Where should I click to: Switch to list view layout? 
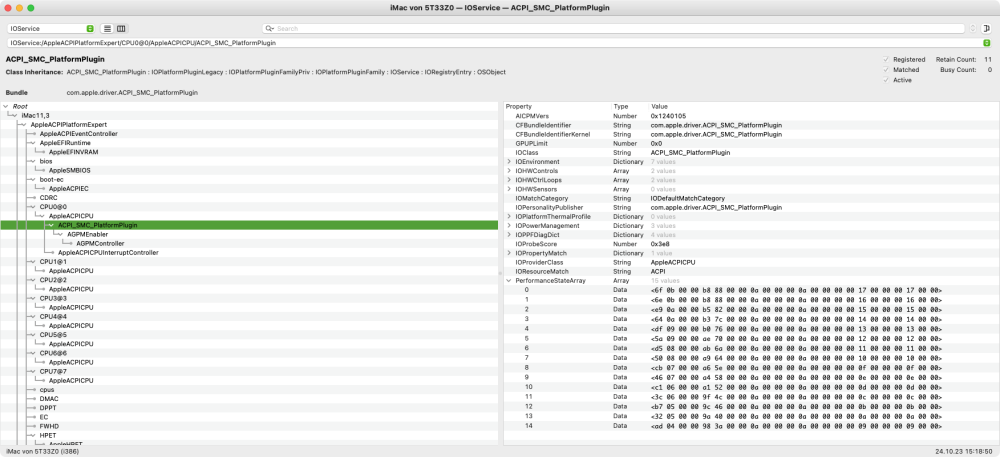(x=107, y=29)
